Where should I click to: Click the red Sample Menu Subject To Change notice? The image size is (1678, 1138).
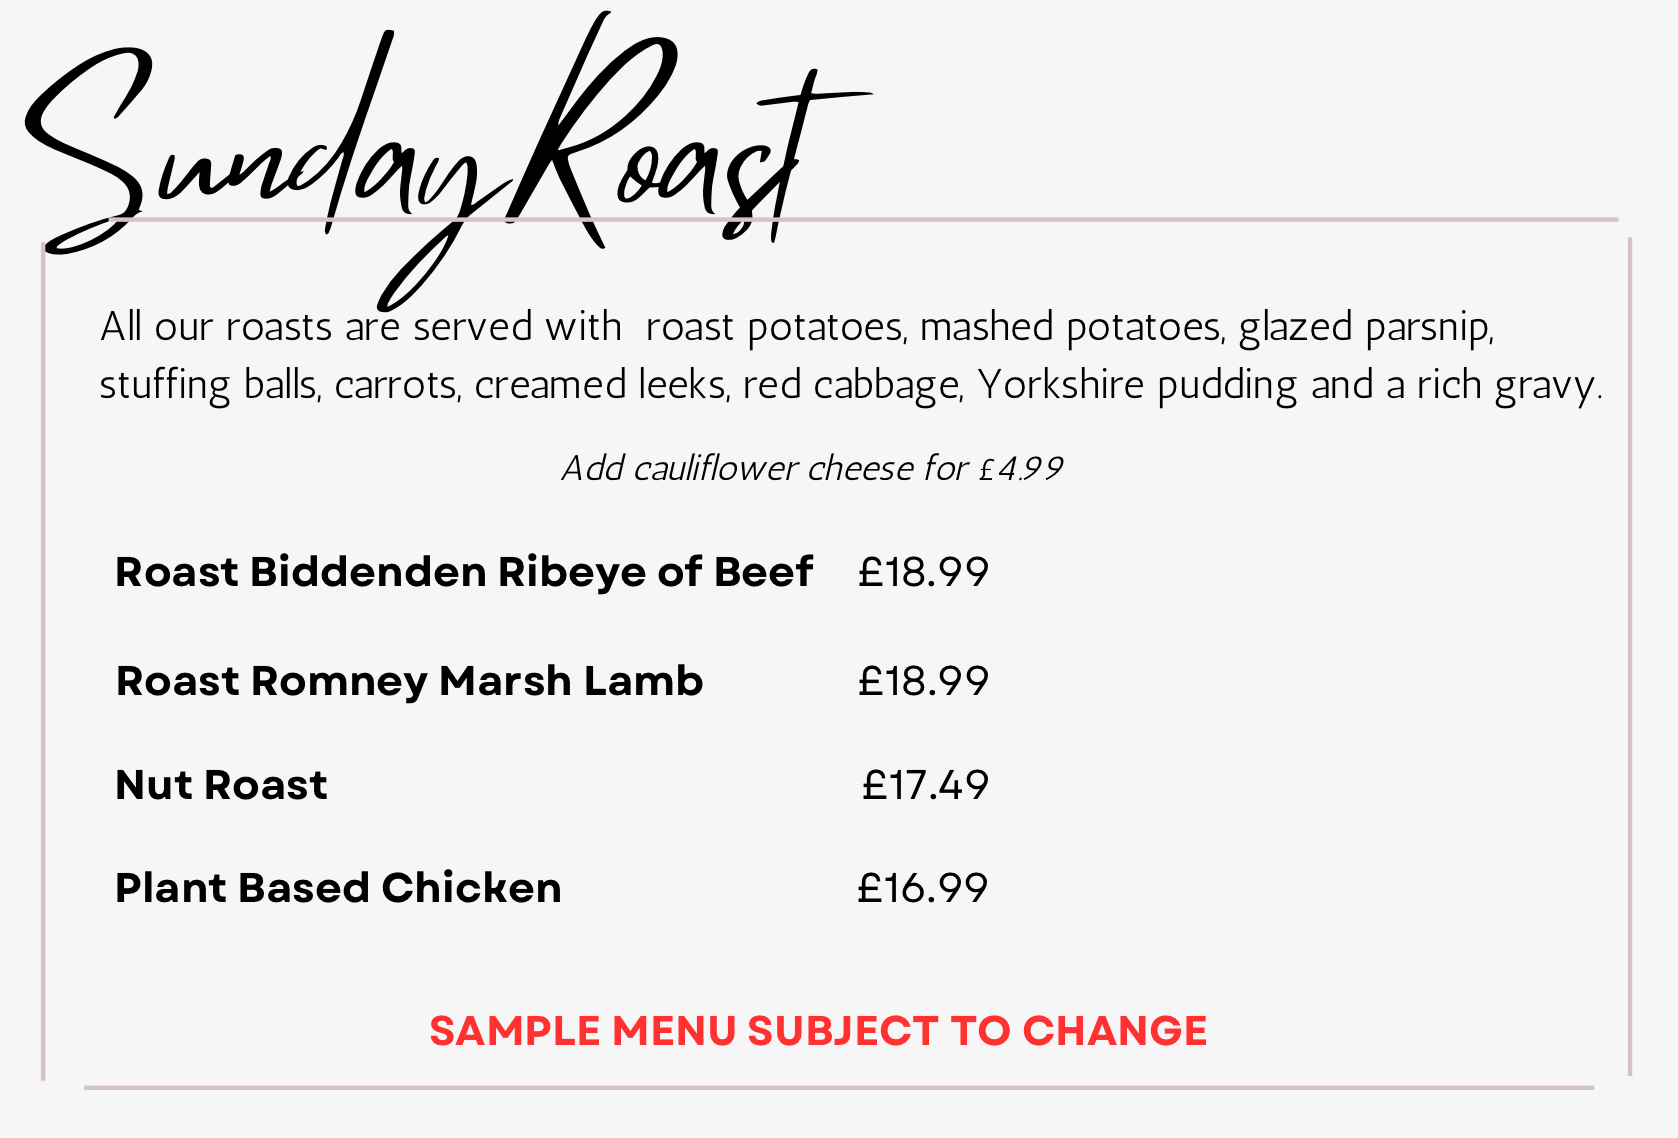(x=818, y=1031)
